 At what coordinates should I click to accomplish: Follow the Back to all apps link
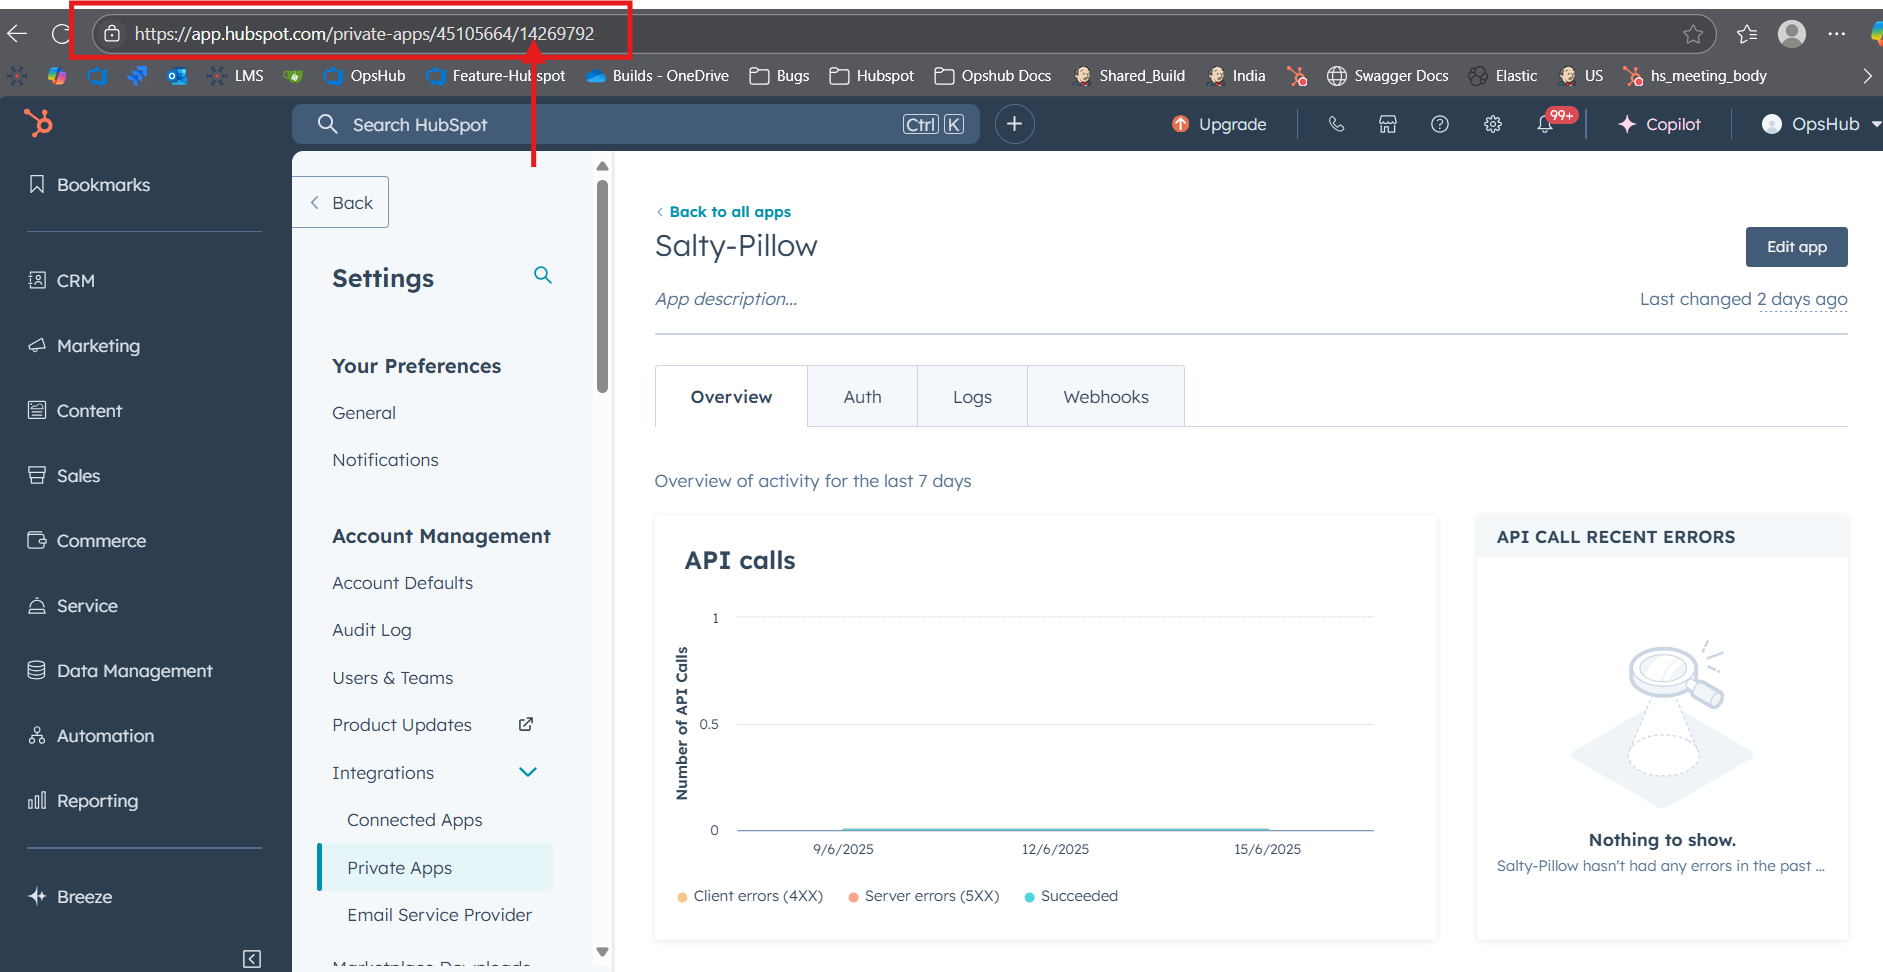(729, 212)
